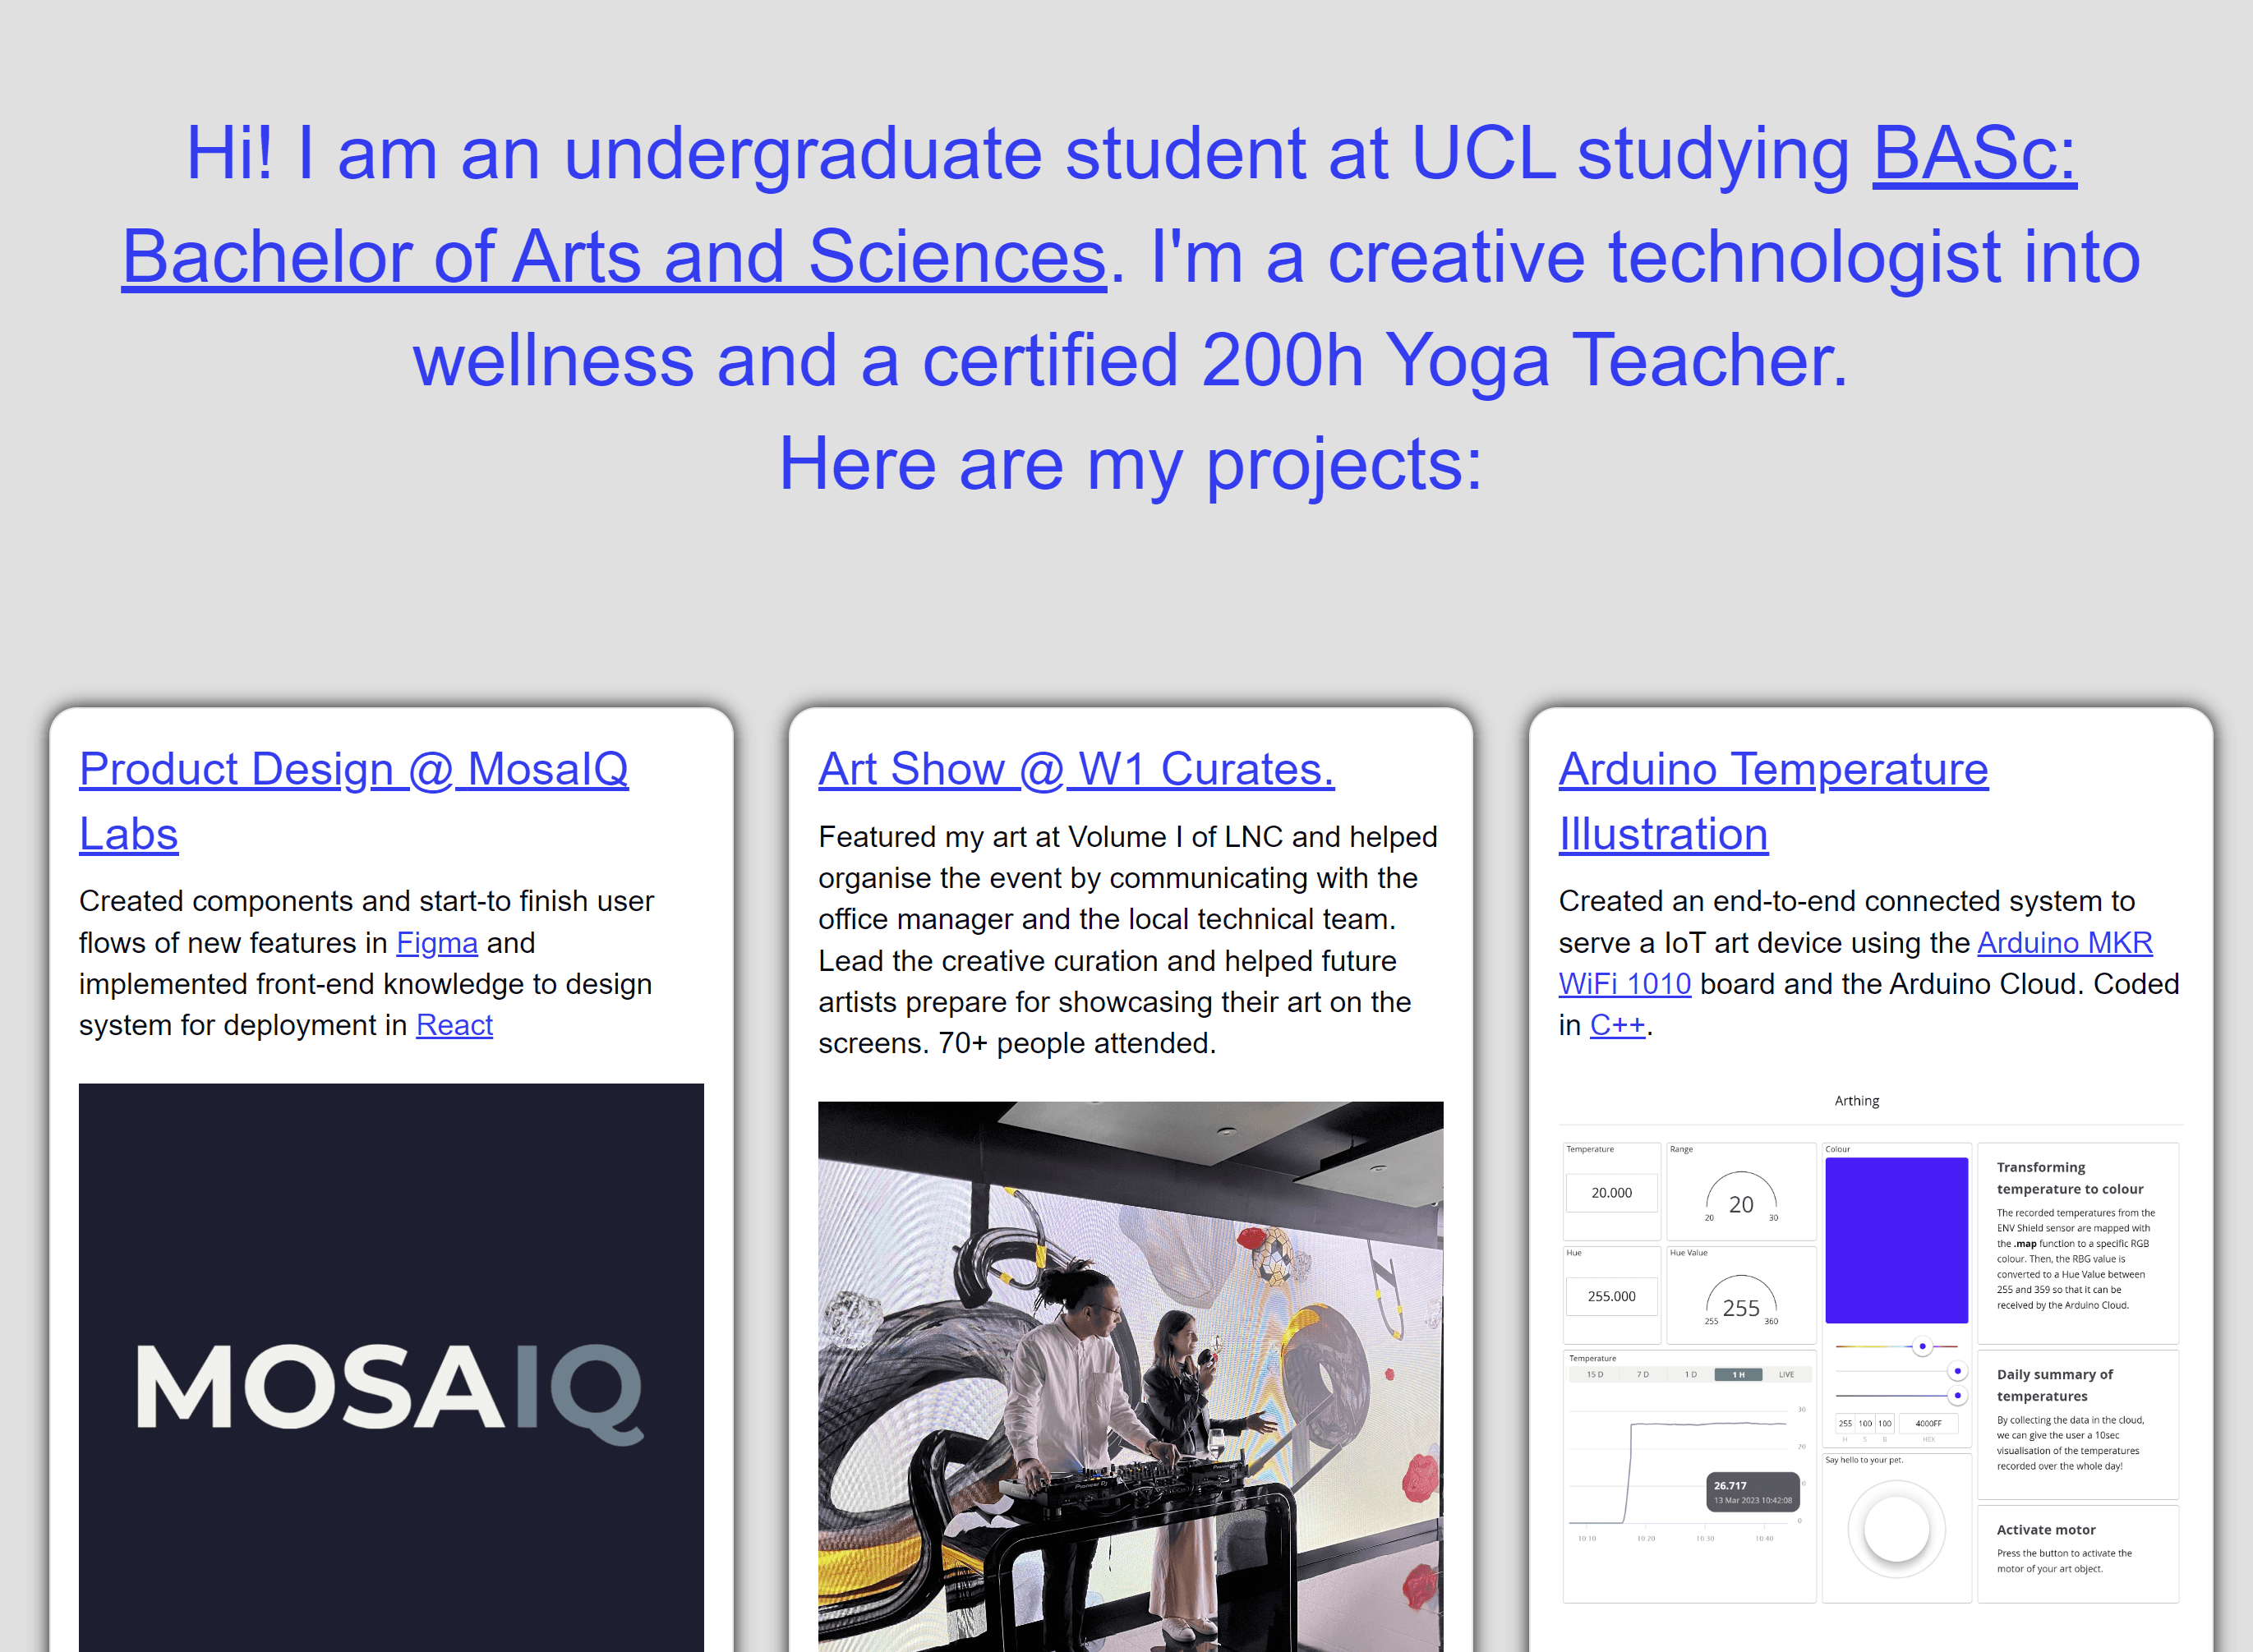Viewport: 2253px width, 1652px height.
Task: Follow the Figma link
Action: pos(437,943)
